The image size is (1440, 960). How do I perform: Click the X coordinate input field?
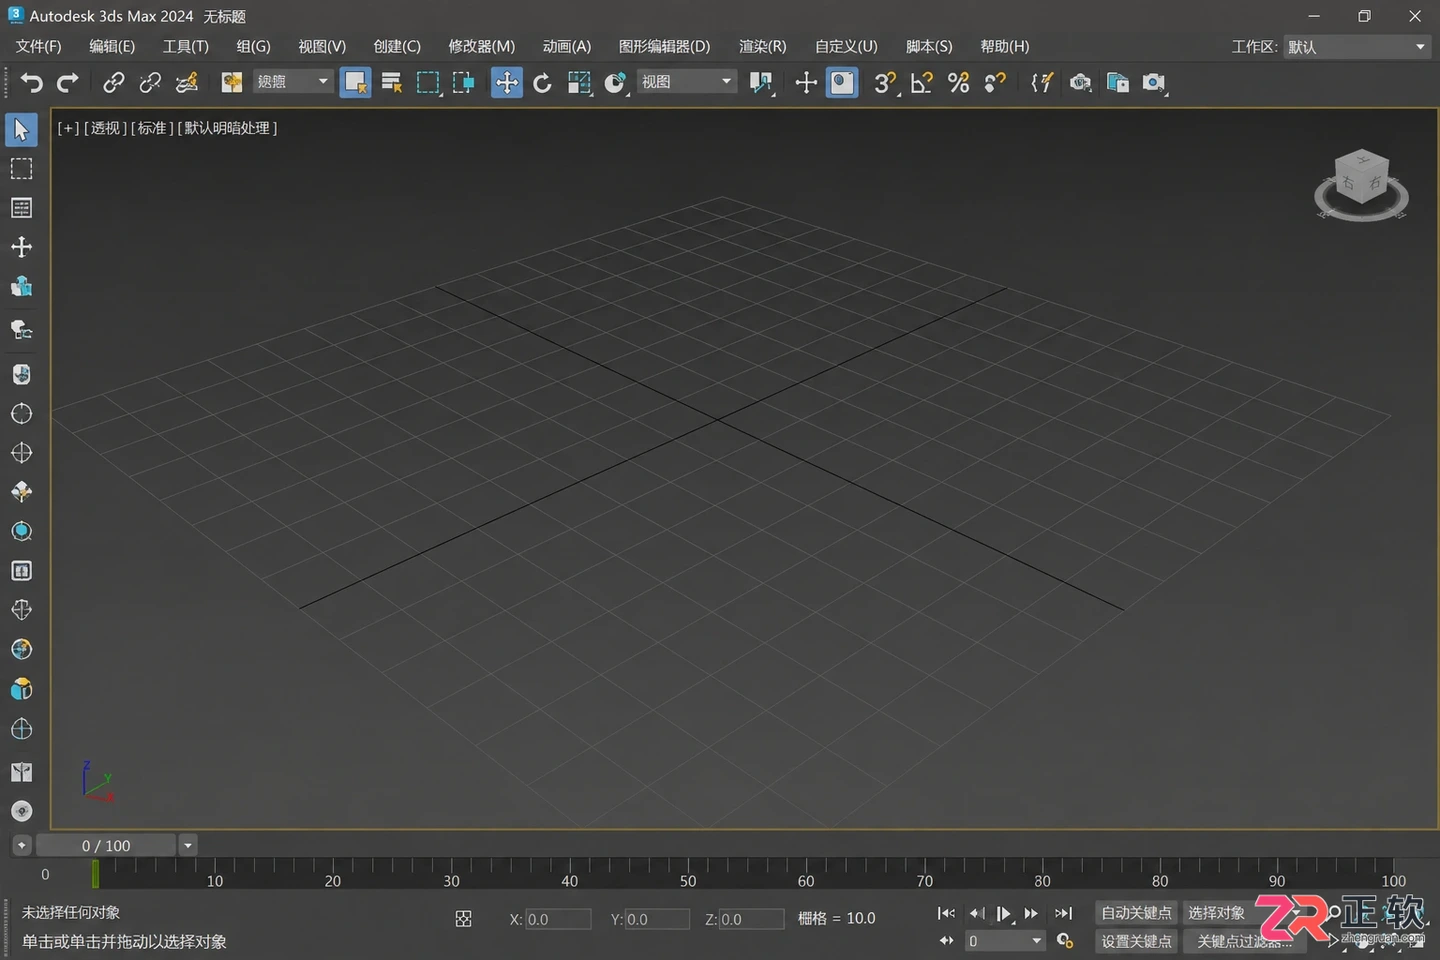click(x=558, y=919)
